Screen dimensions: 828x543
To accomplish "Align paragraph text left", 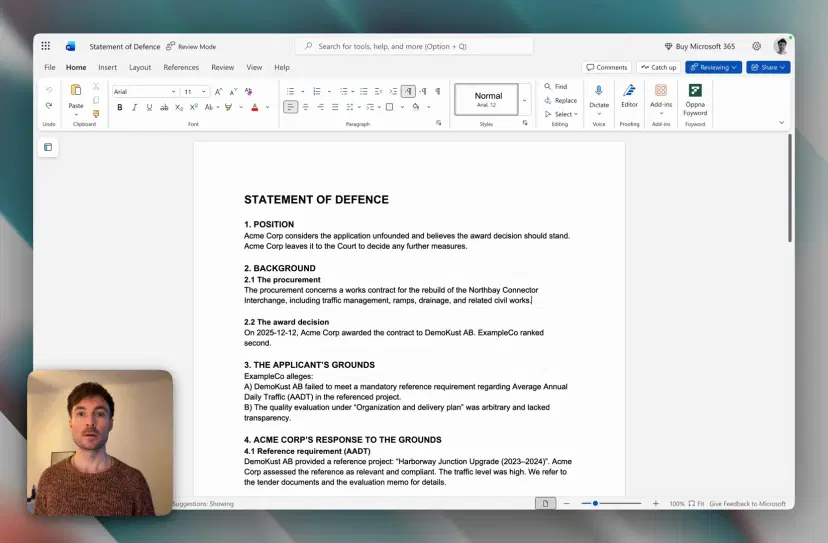I will [290, 107].
